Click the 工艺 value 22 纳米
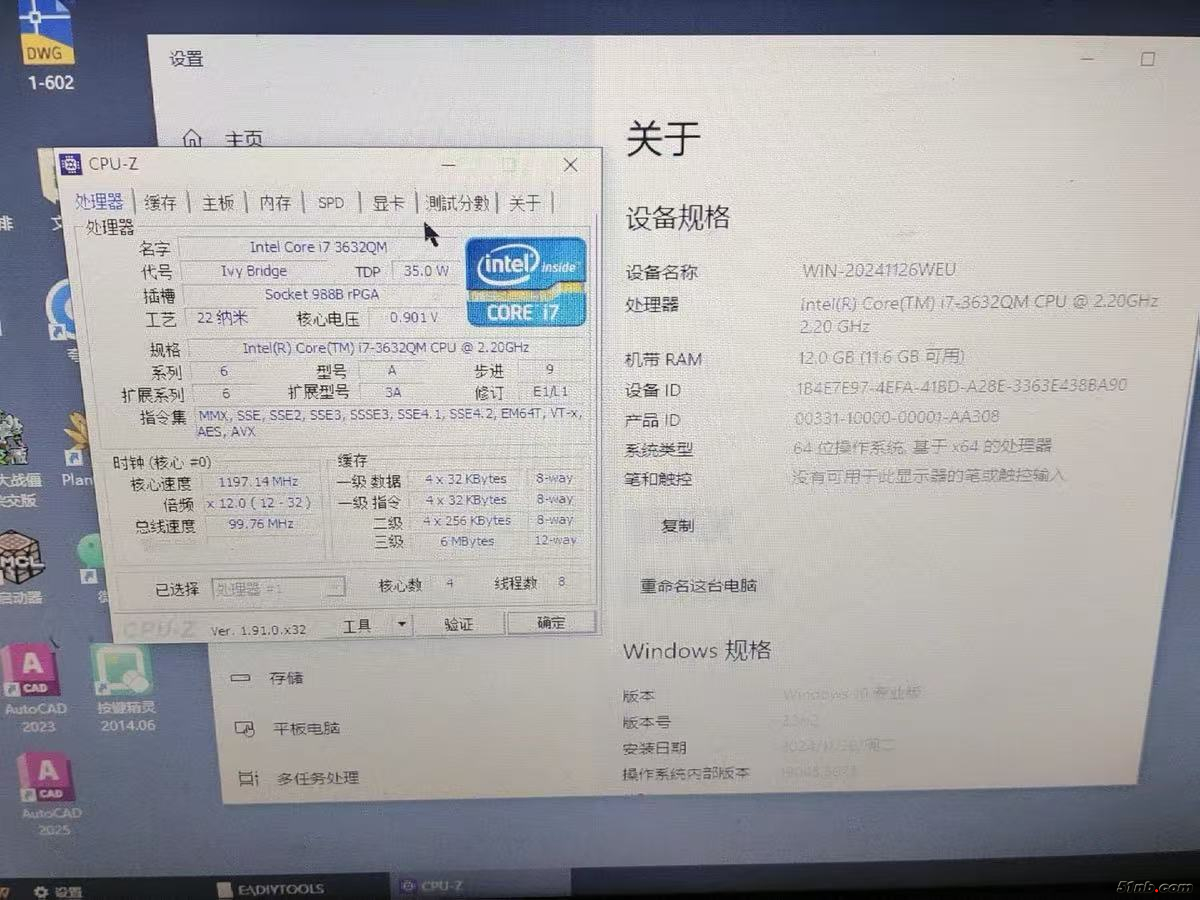Viewport: 1200px width, 900px height. 221,318
